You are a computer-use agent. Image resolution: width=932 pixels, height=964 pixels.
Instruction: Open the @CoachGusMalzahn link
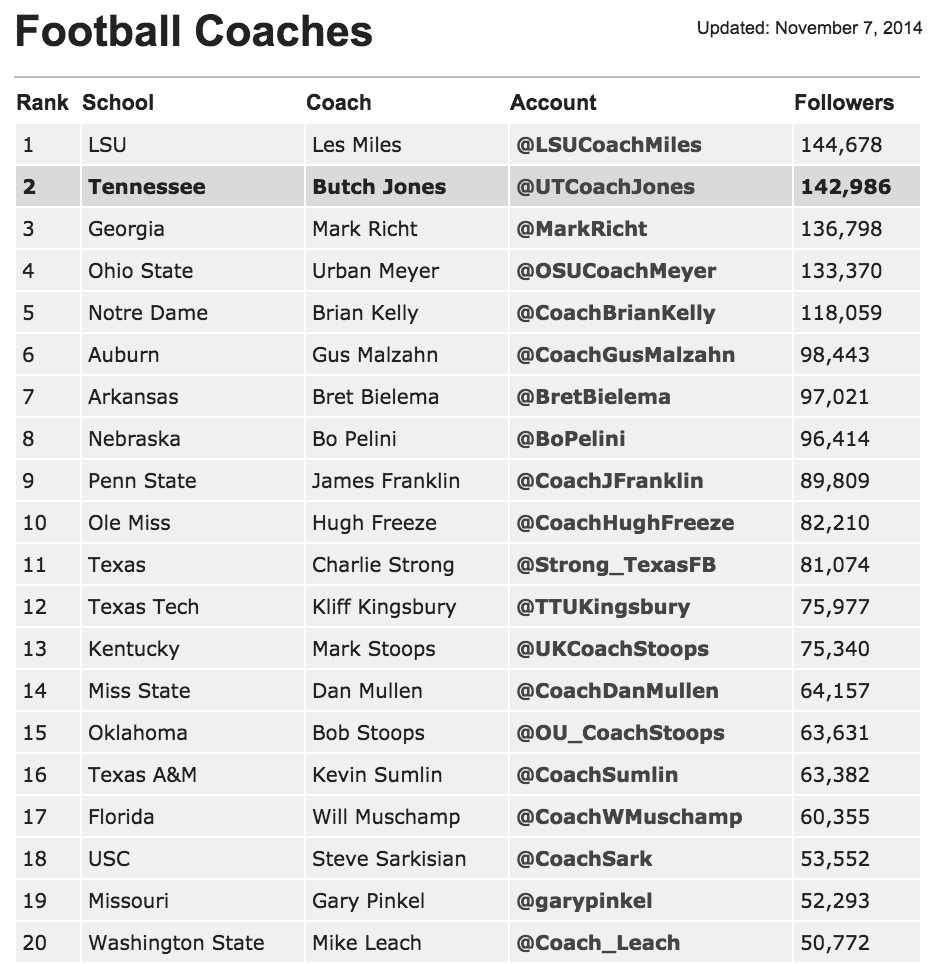pos(625,355)
